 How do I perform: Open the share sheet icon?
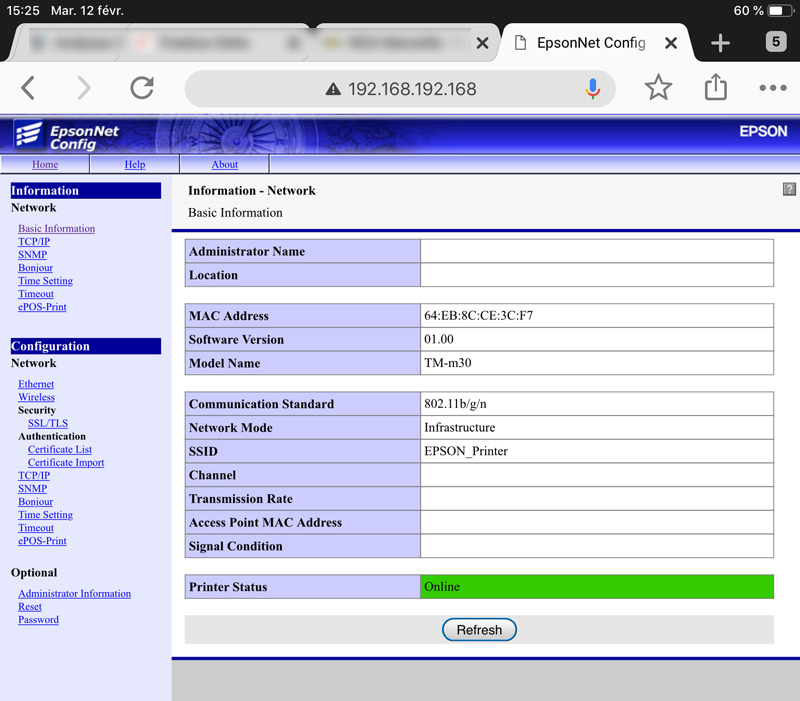(715, 87)
